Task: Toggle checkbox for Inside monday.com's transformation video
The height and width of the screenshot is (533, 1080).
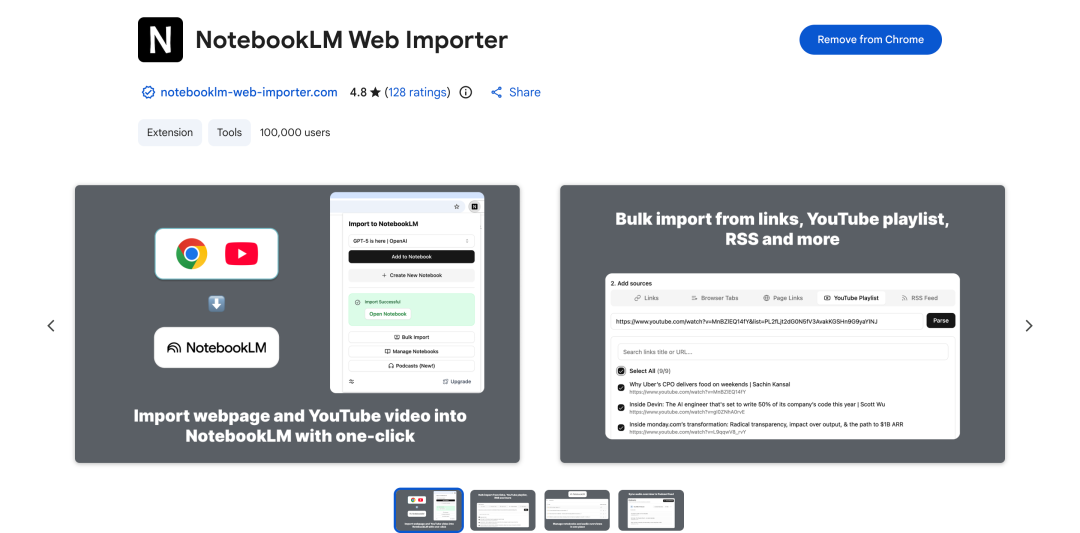Action: coord(621,428)
